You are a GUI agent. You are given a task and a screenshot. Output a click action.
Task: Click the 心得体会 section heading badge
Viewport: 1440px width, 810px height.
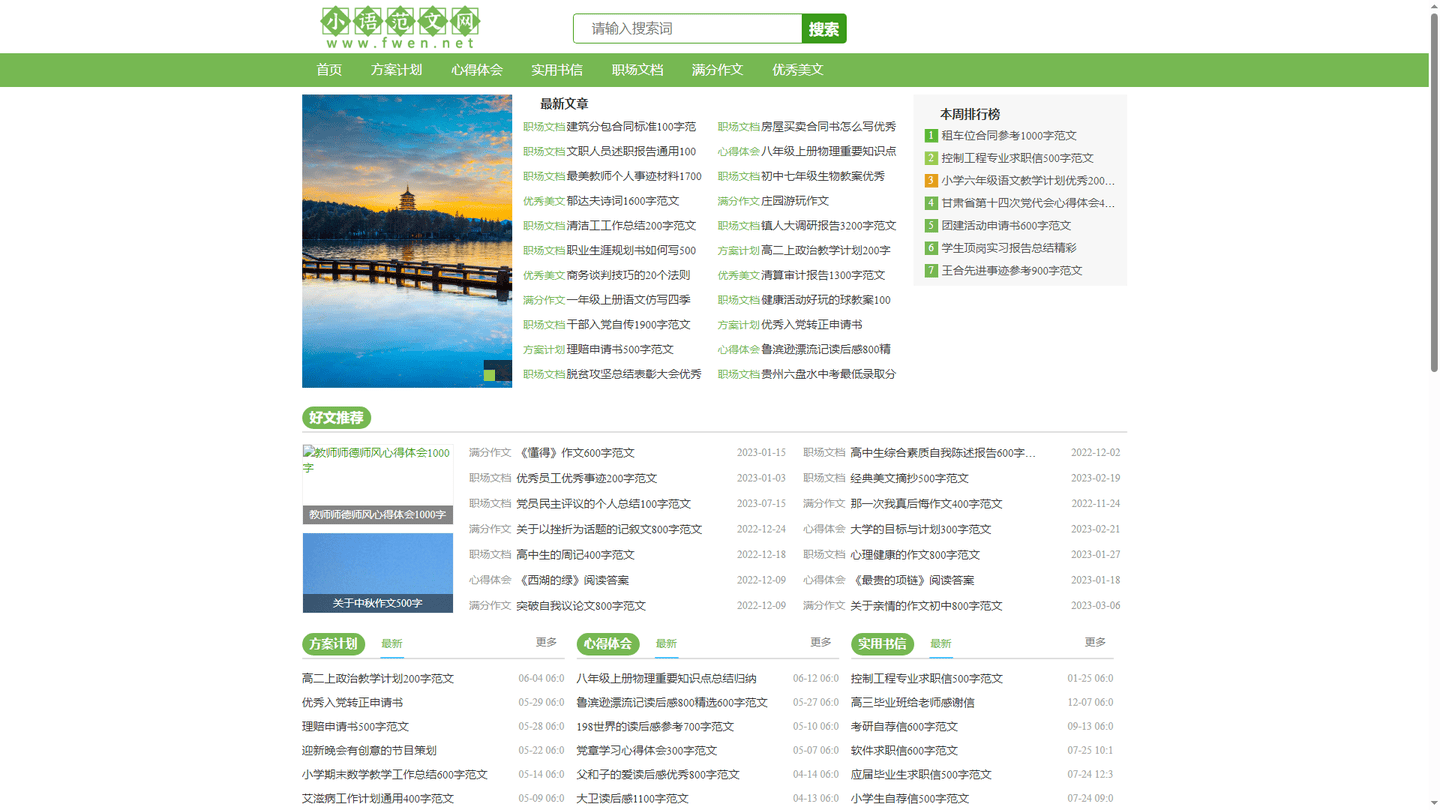point(608,644)
